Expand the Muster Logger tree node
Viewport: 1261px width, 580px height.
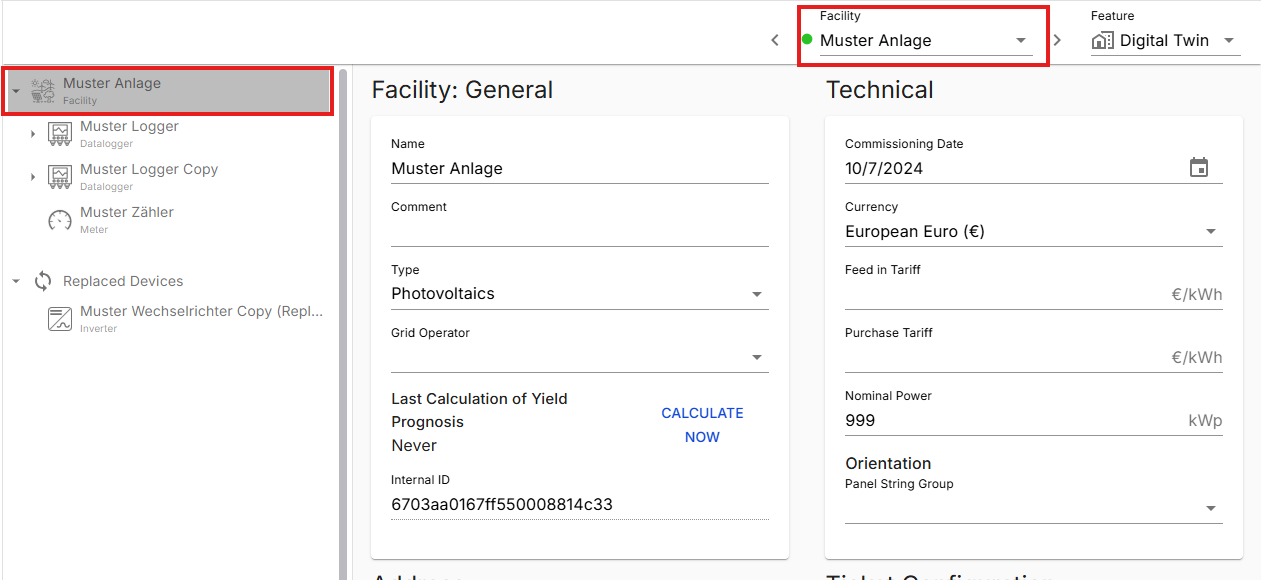pos(33,134)
